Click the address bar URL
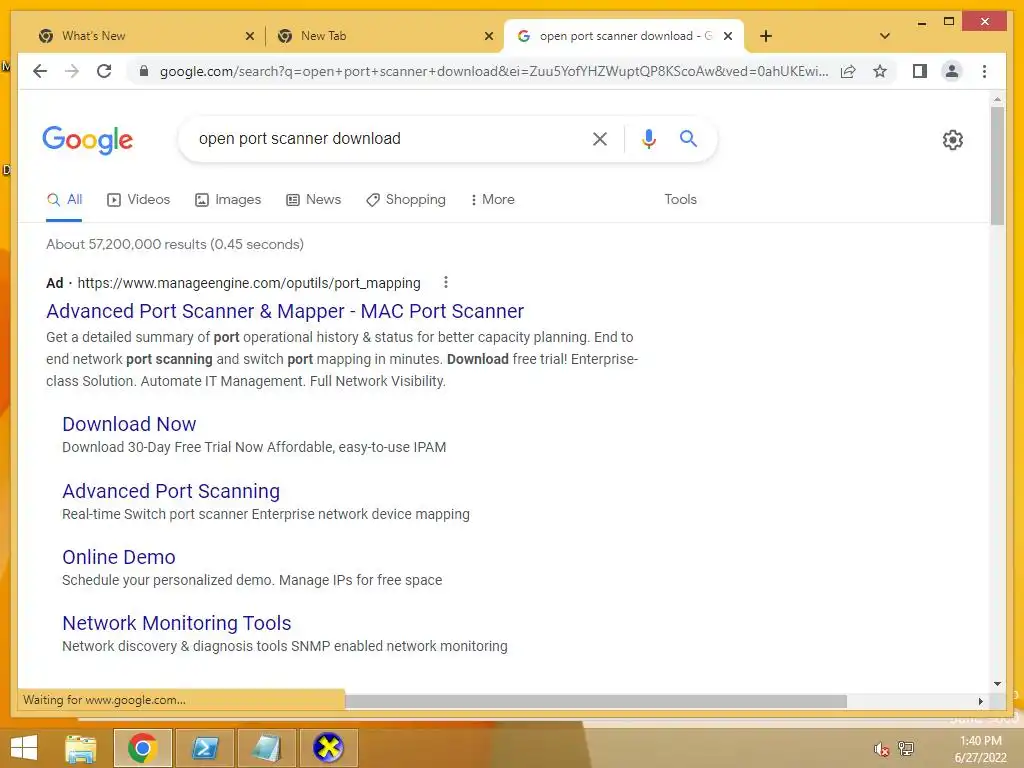The height and width of the screenshot is (768, 1024). 494,71
